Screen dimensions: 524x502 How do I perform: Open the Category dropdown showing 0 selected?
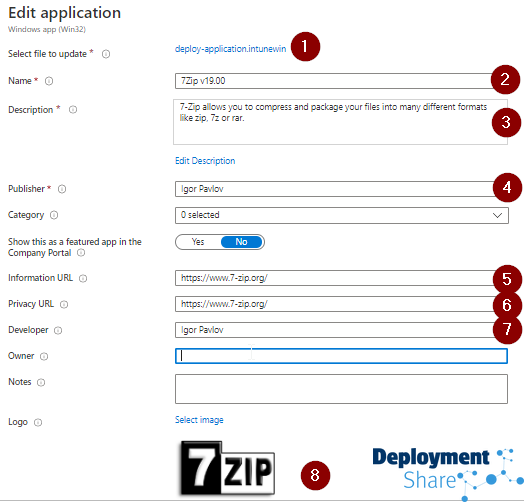point(342,215)
